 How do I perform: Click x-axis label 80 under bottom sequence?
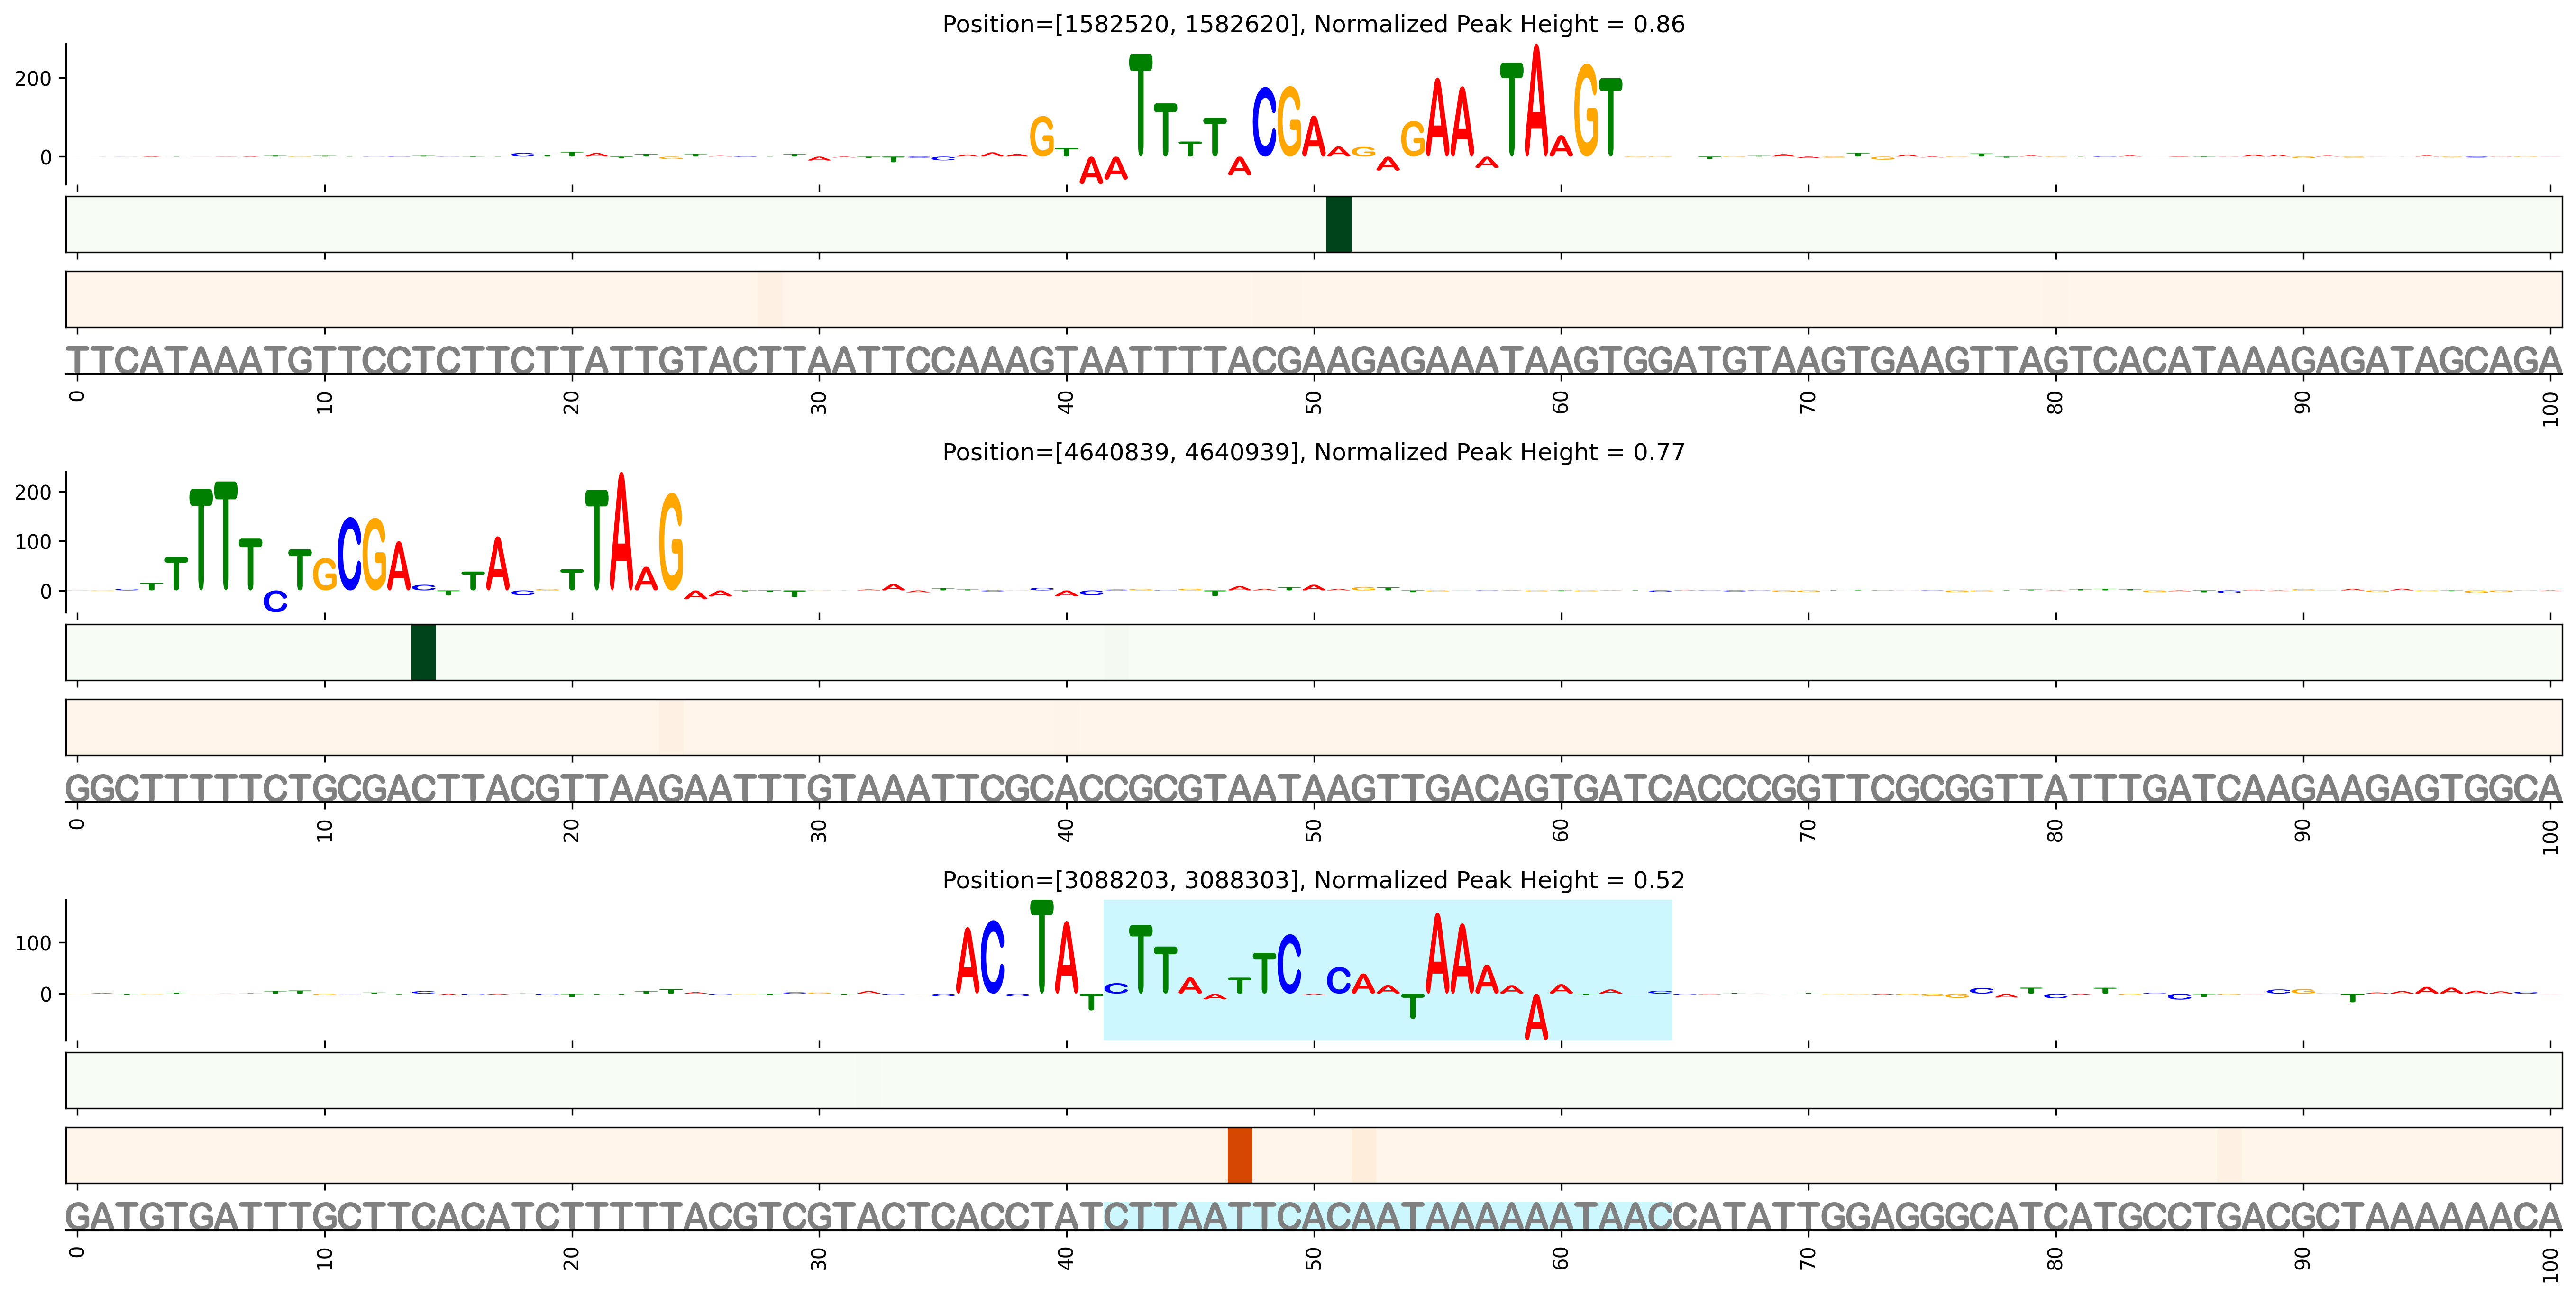[x=2055, y=1258]
